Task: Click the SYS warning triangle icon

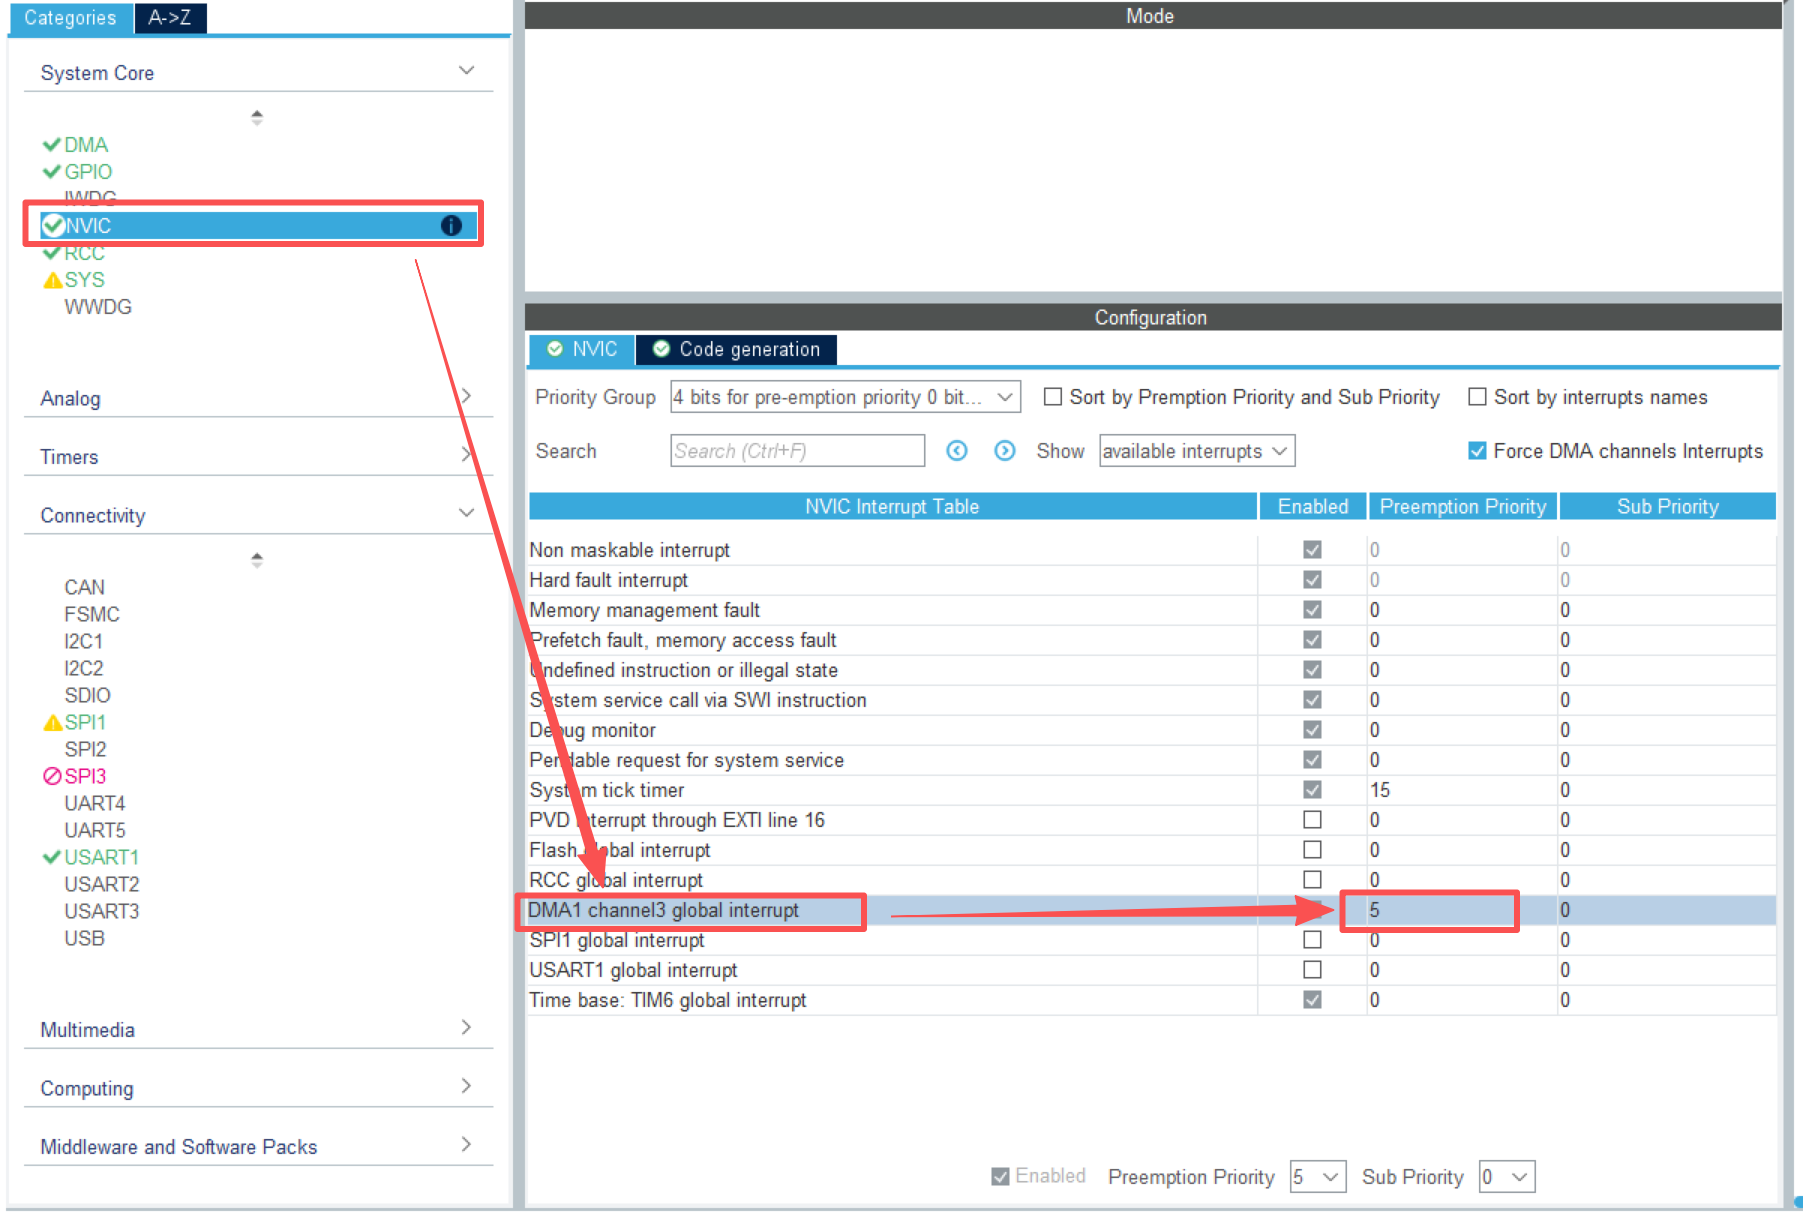Action: [52, 280]
